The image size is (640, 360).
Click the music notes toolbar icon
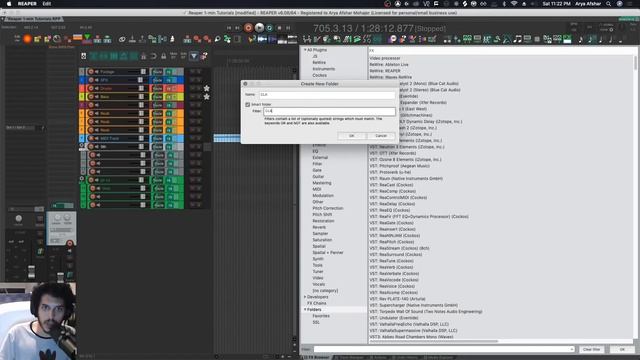(x=518, y=39)
